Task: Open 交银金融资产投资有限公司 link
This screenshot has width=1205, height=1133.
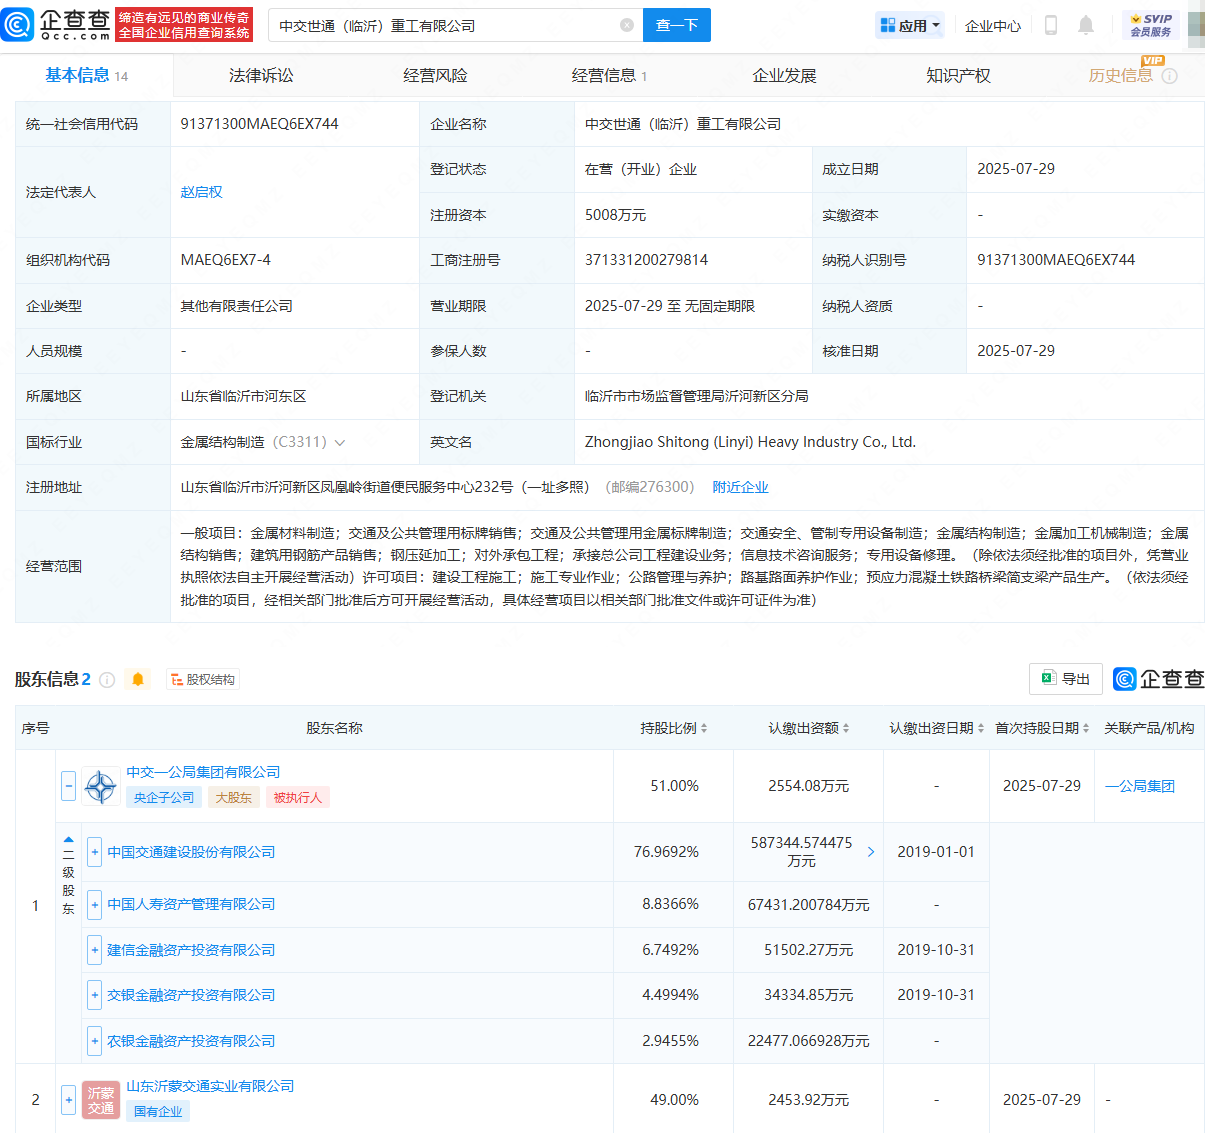Action: pyautogui.click(x=191, y=995)
